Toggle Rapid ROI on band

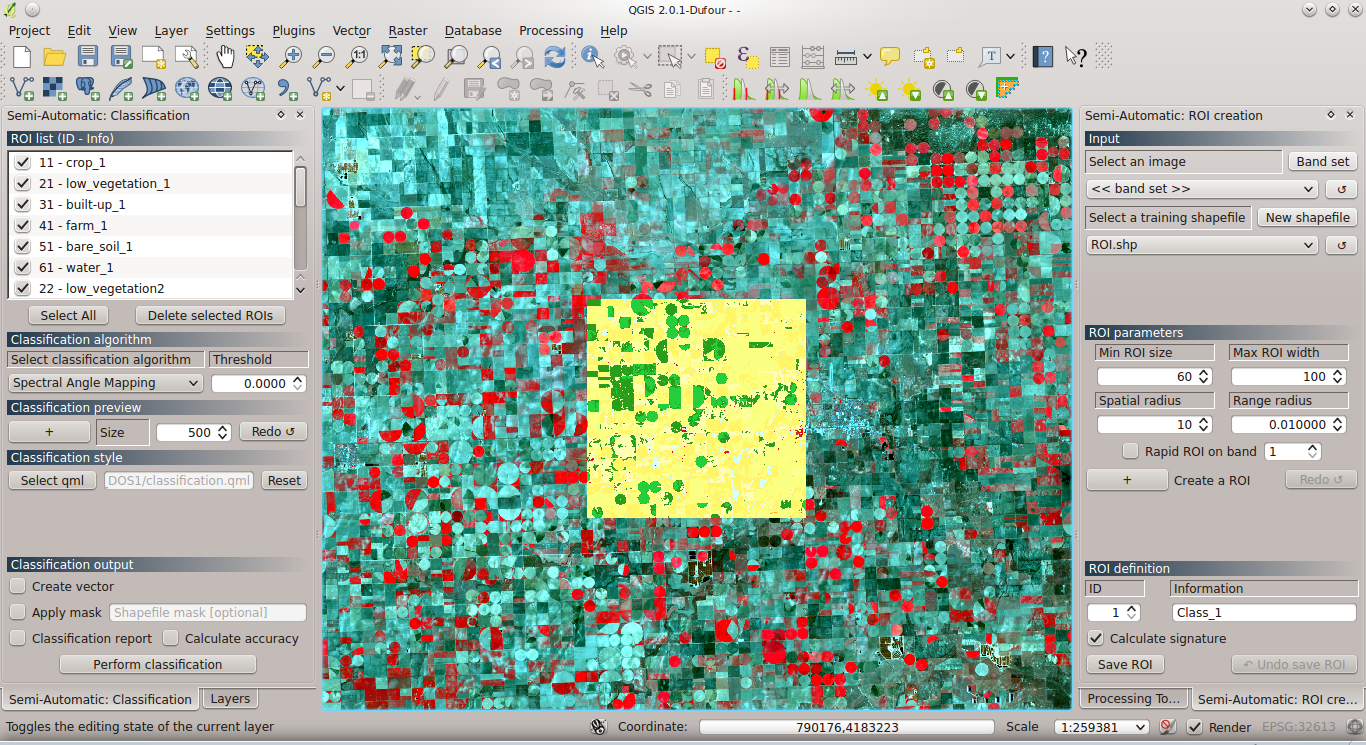click(1131, 450)
